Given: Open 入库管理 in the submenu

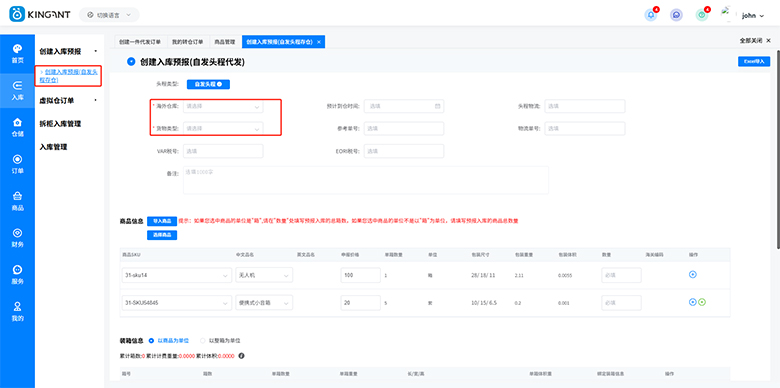Looking at the screenshot, I should [x=53, y=147].
